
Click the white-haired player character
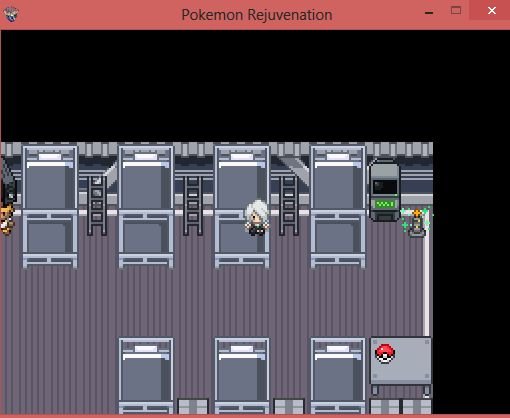pos(257,218)
